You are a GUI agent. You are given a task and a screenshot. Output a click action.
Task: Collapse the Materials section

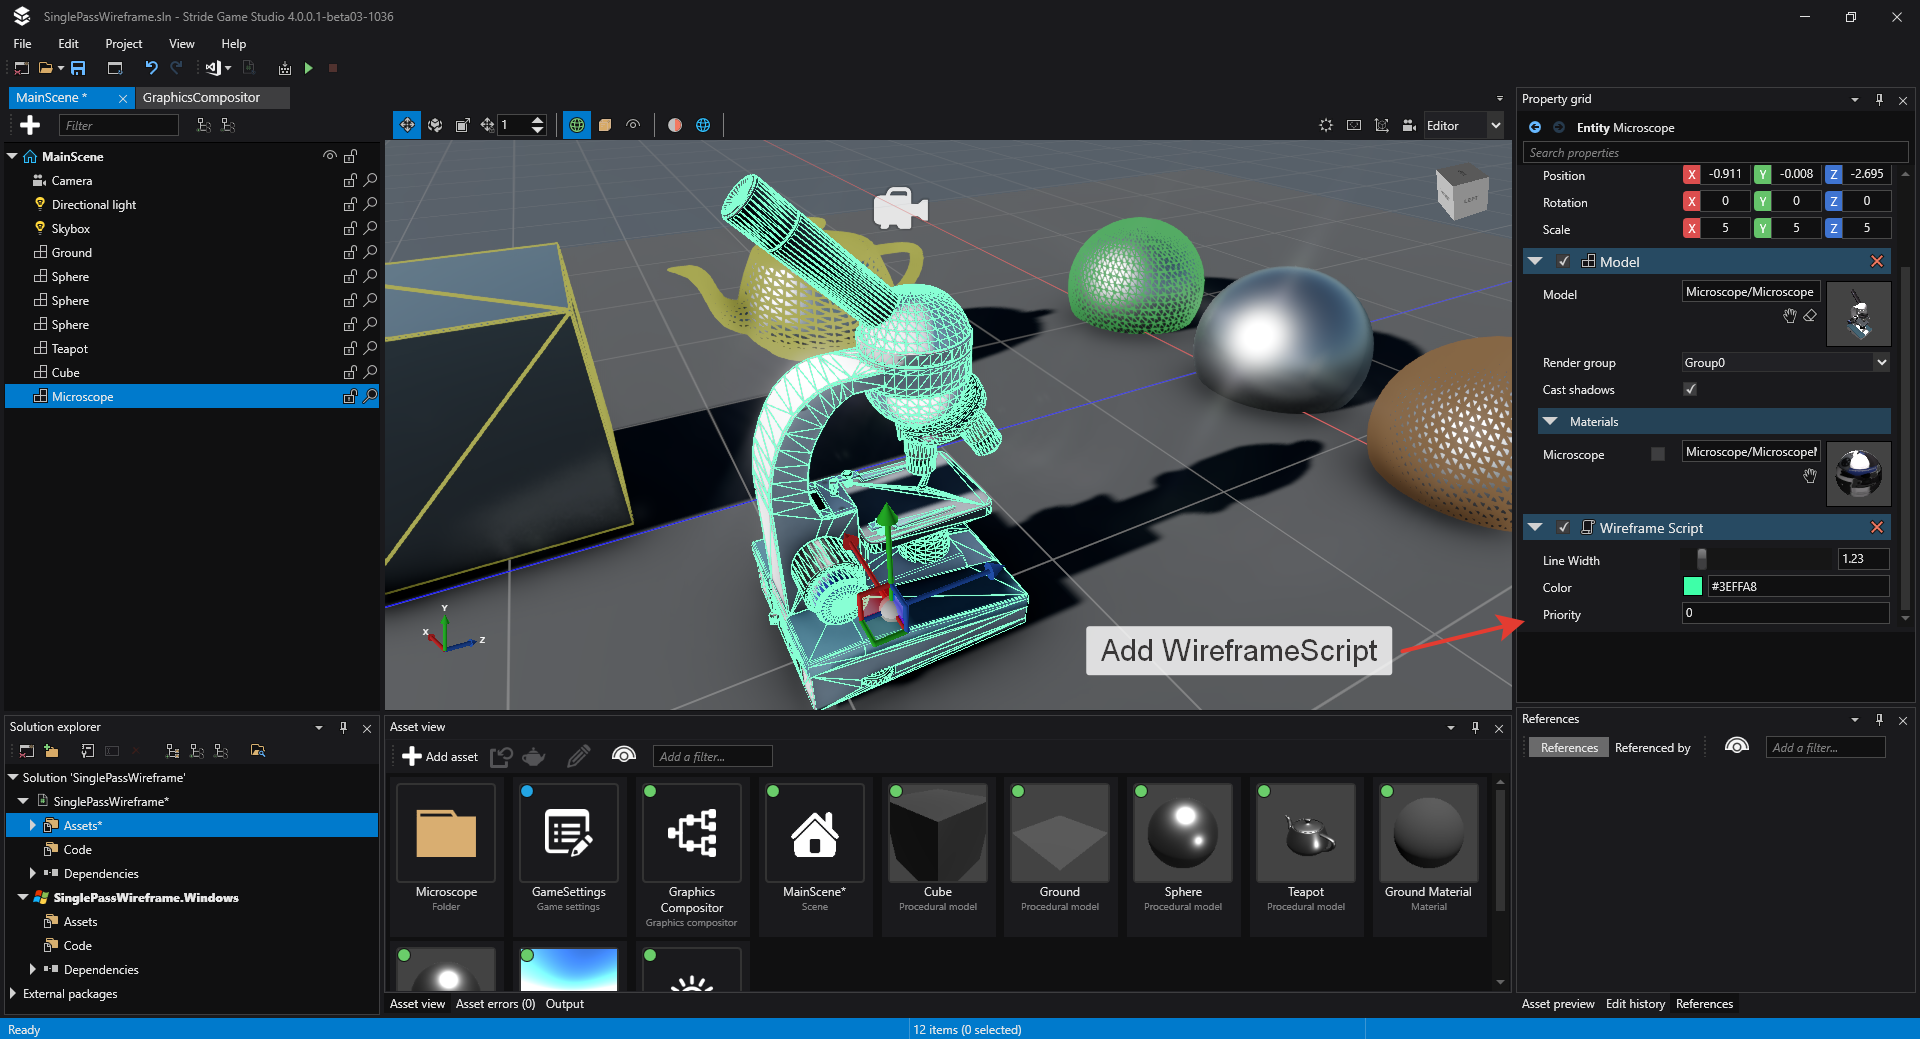[1550, 422]
